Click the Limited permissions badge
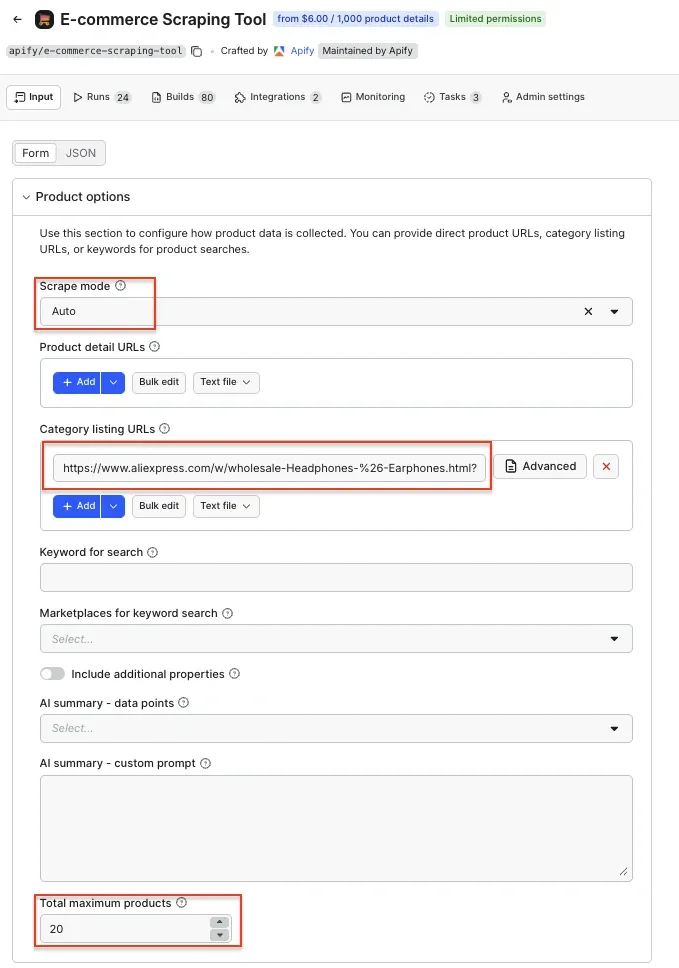This screenshot has width=679, height=968. [x=495, y=19]
